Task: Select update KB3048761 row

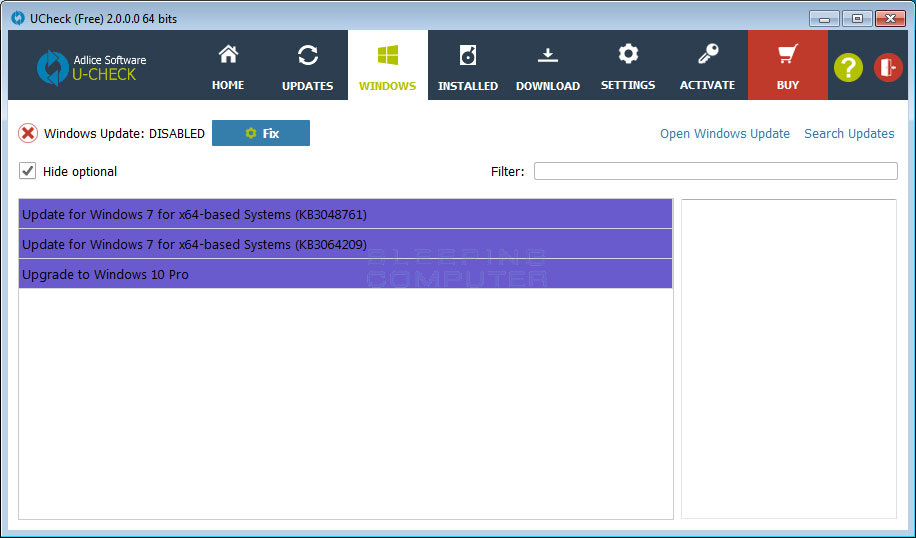Action: 345,214
